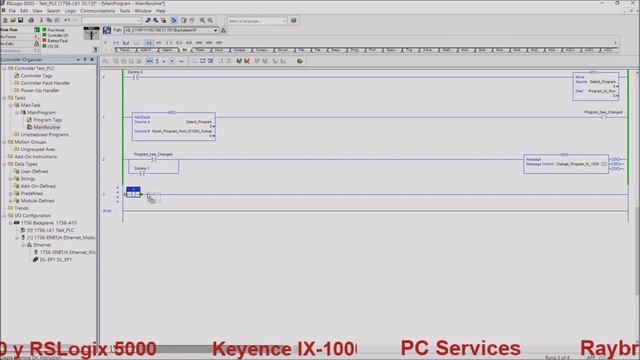This screenshot has height=360, width=640.
Task: Click the Open project toolbar icon
Action: click(x=13, y=20)
